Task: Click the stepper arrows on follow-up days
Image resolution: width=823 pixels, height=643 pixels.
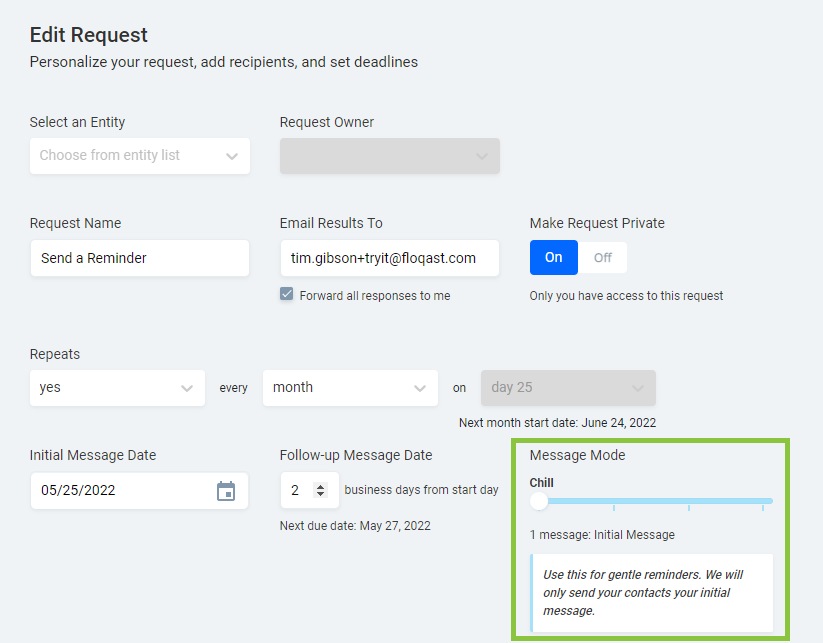Action: coord(320,490)
